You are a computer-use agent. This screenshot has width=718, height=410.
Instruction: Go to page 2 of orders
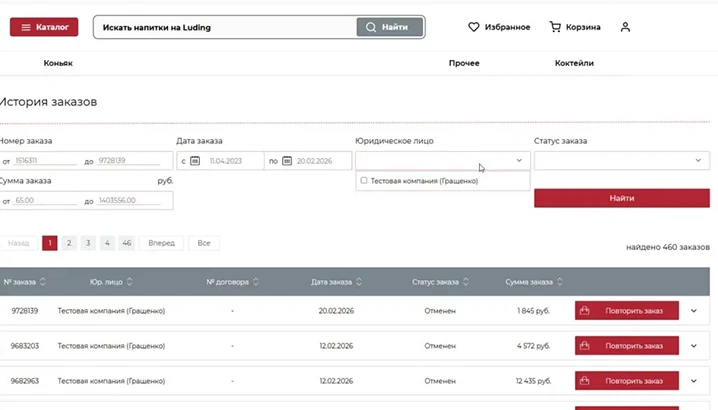(x=69, y=243)
